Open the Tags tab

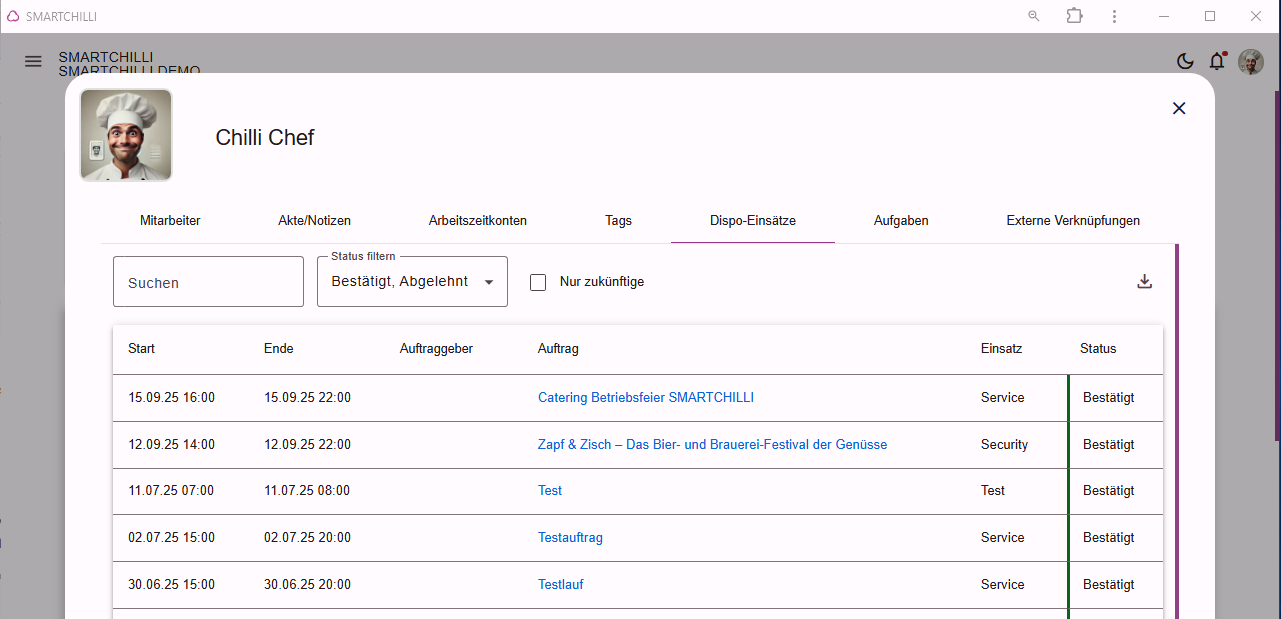(618, 220)
